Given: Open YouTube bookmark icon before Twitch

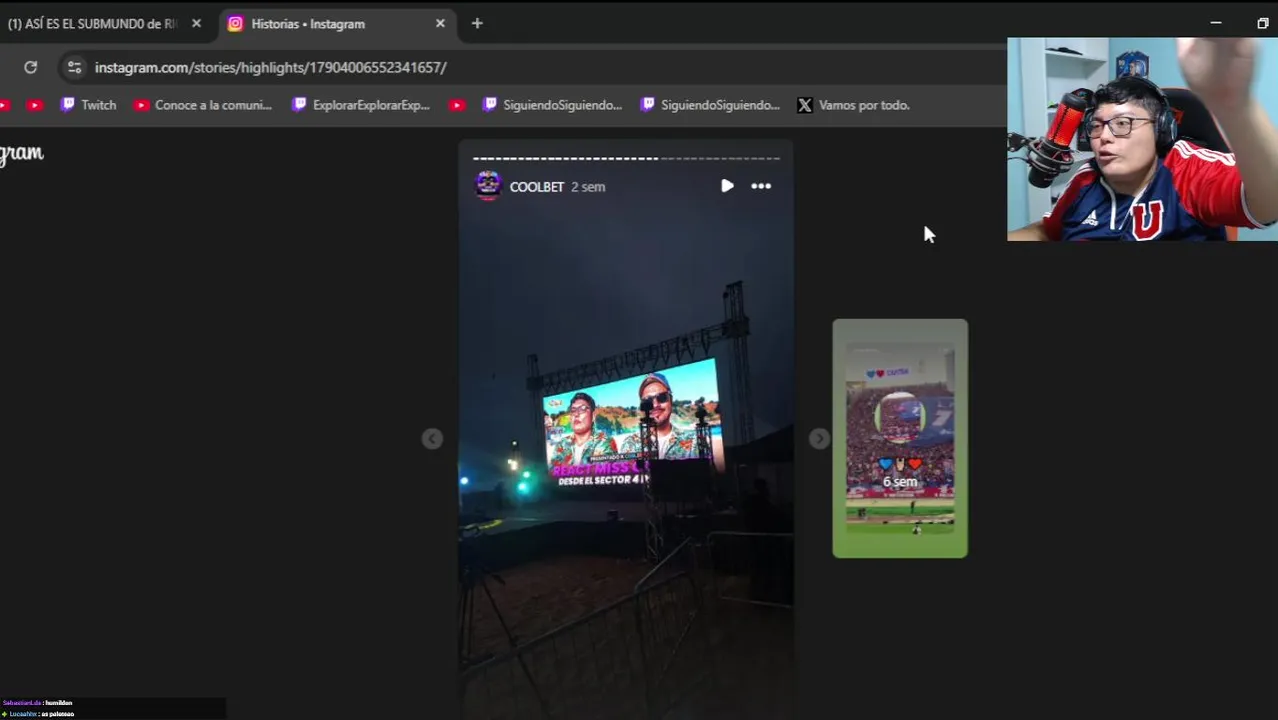Looking at the screenshot, I should click(35, 105).
